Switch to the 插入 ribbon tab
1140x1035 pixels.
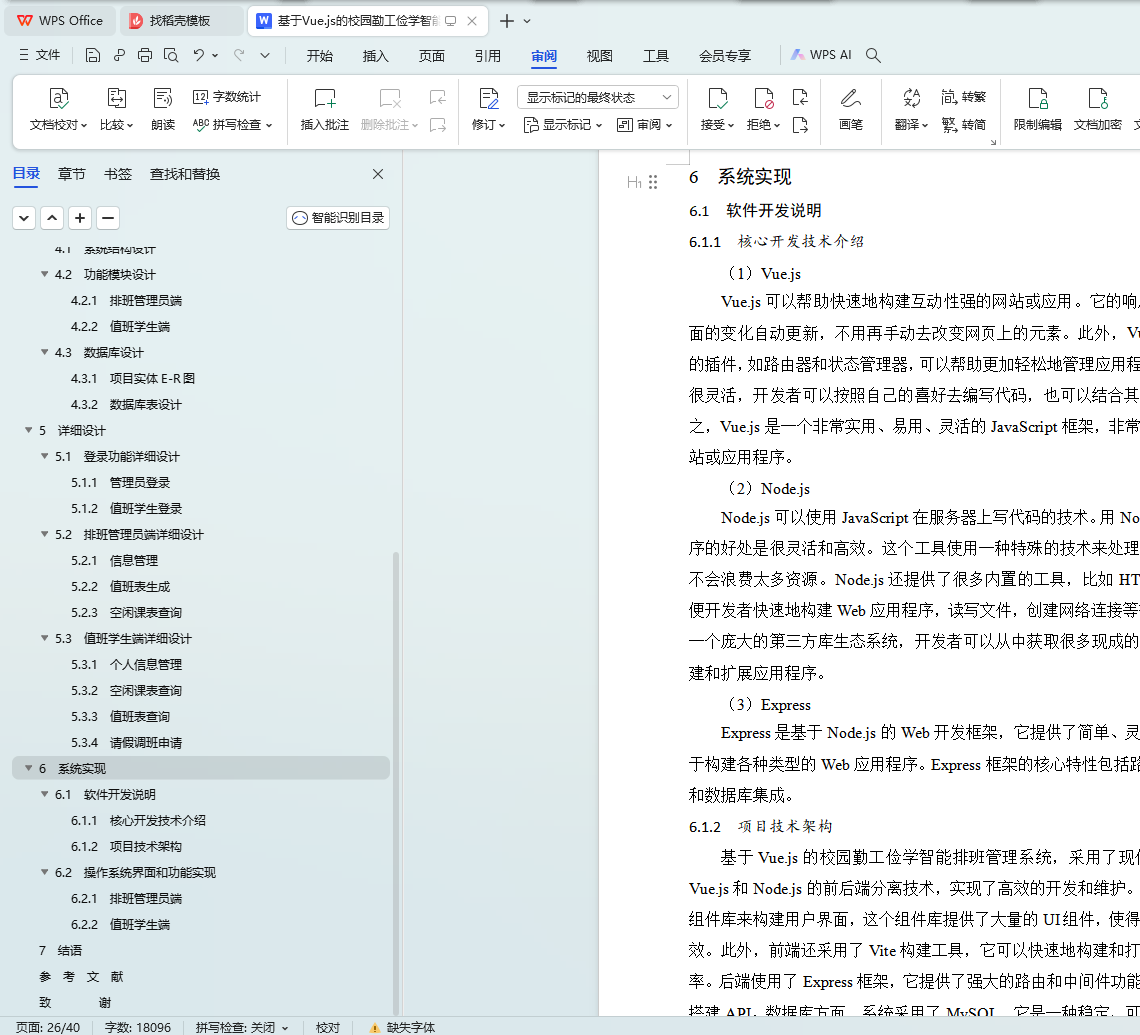point(375,56)
